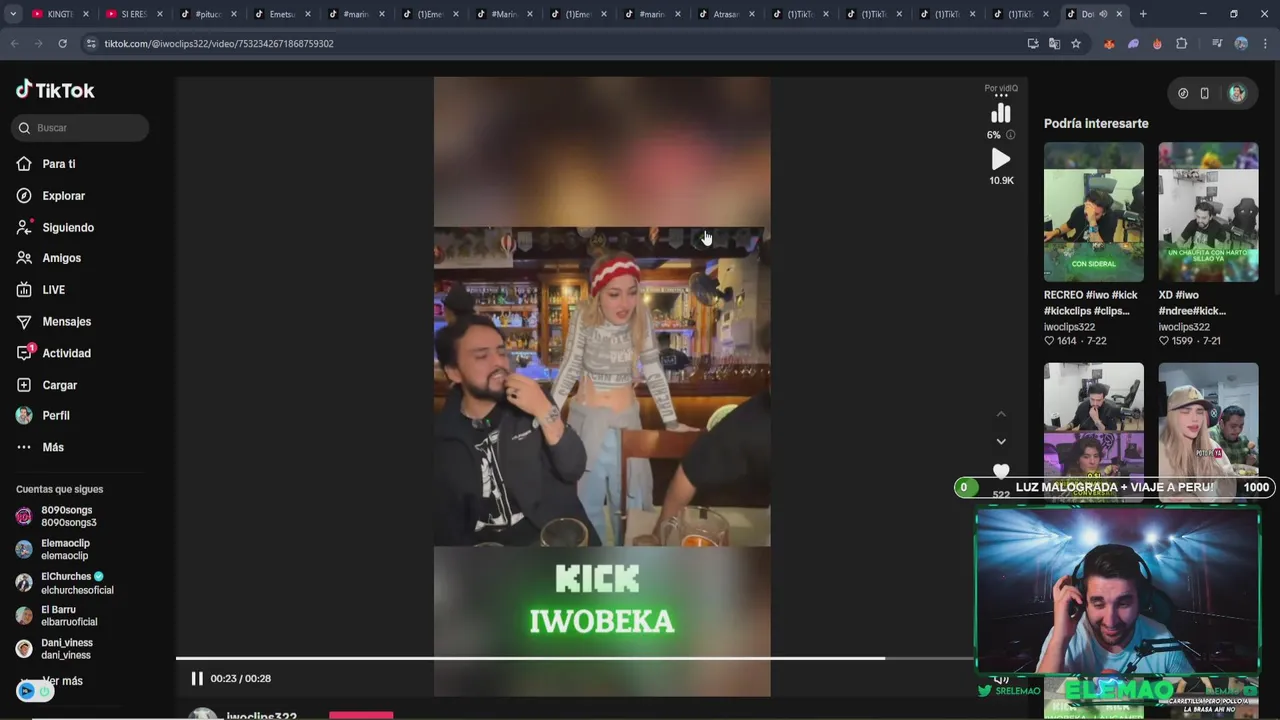1280x720 pixels.
Task: Open the profile avatar menu in the top right
Action: click(x=1237, y=93)
